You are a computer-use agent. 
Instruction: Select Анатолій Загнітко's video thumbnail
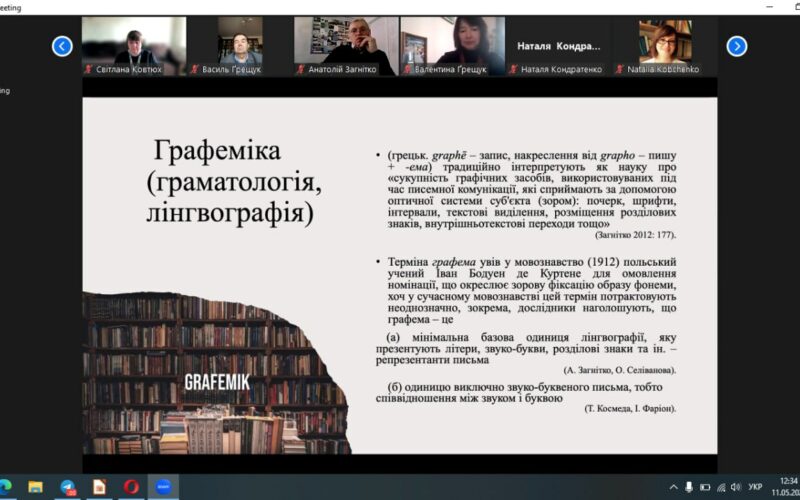click(346, 46)
